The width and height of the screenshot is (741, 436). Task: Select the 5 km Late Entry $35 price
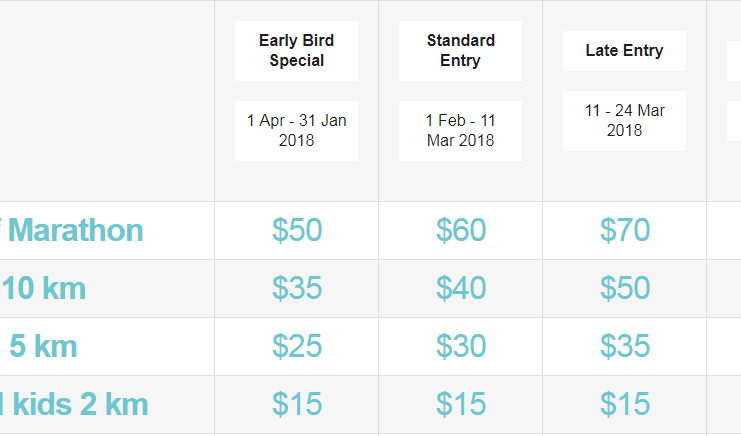(625, 347)
